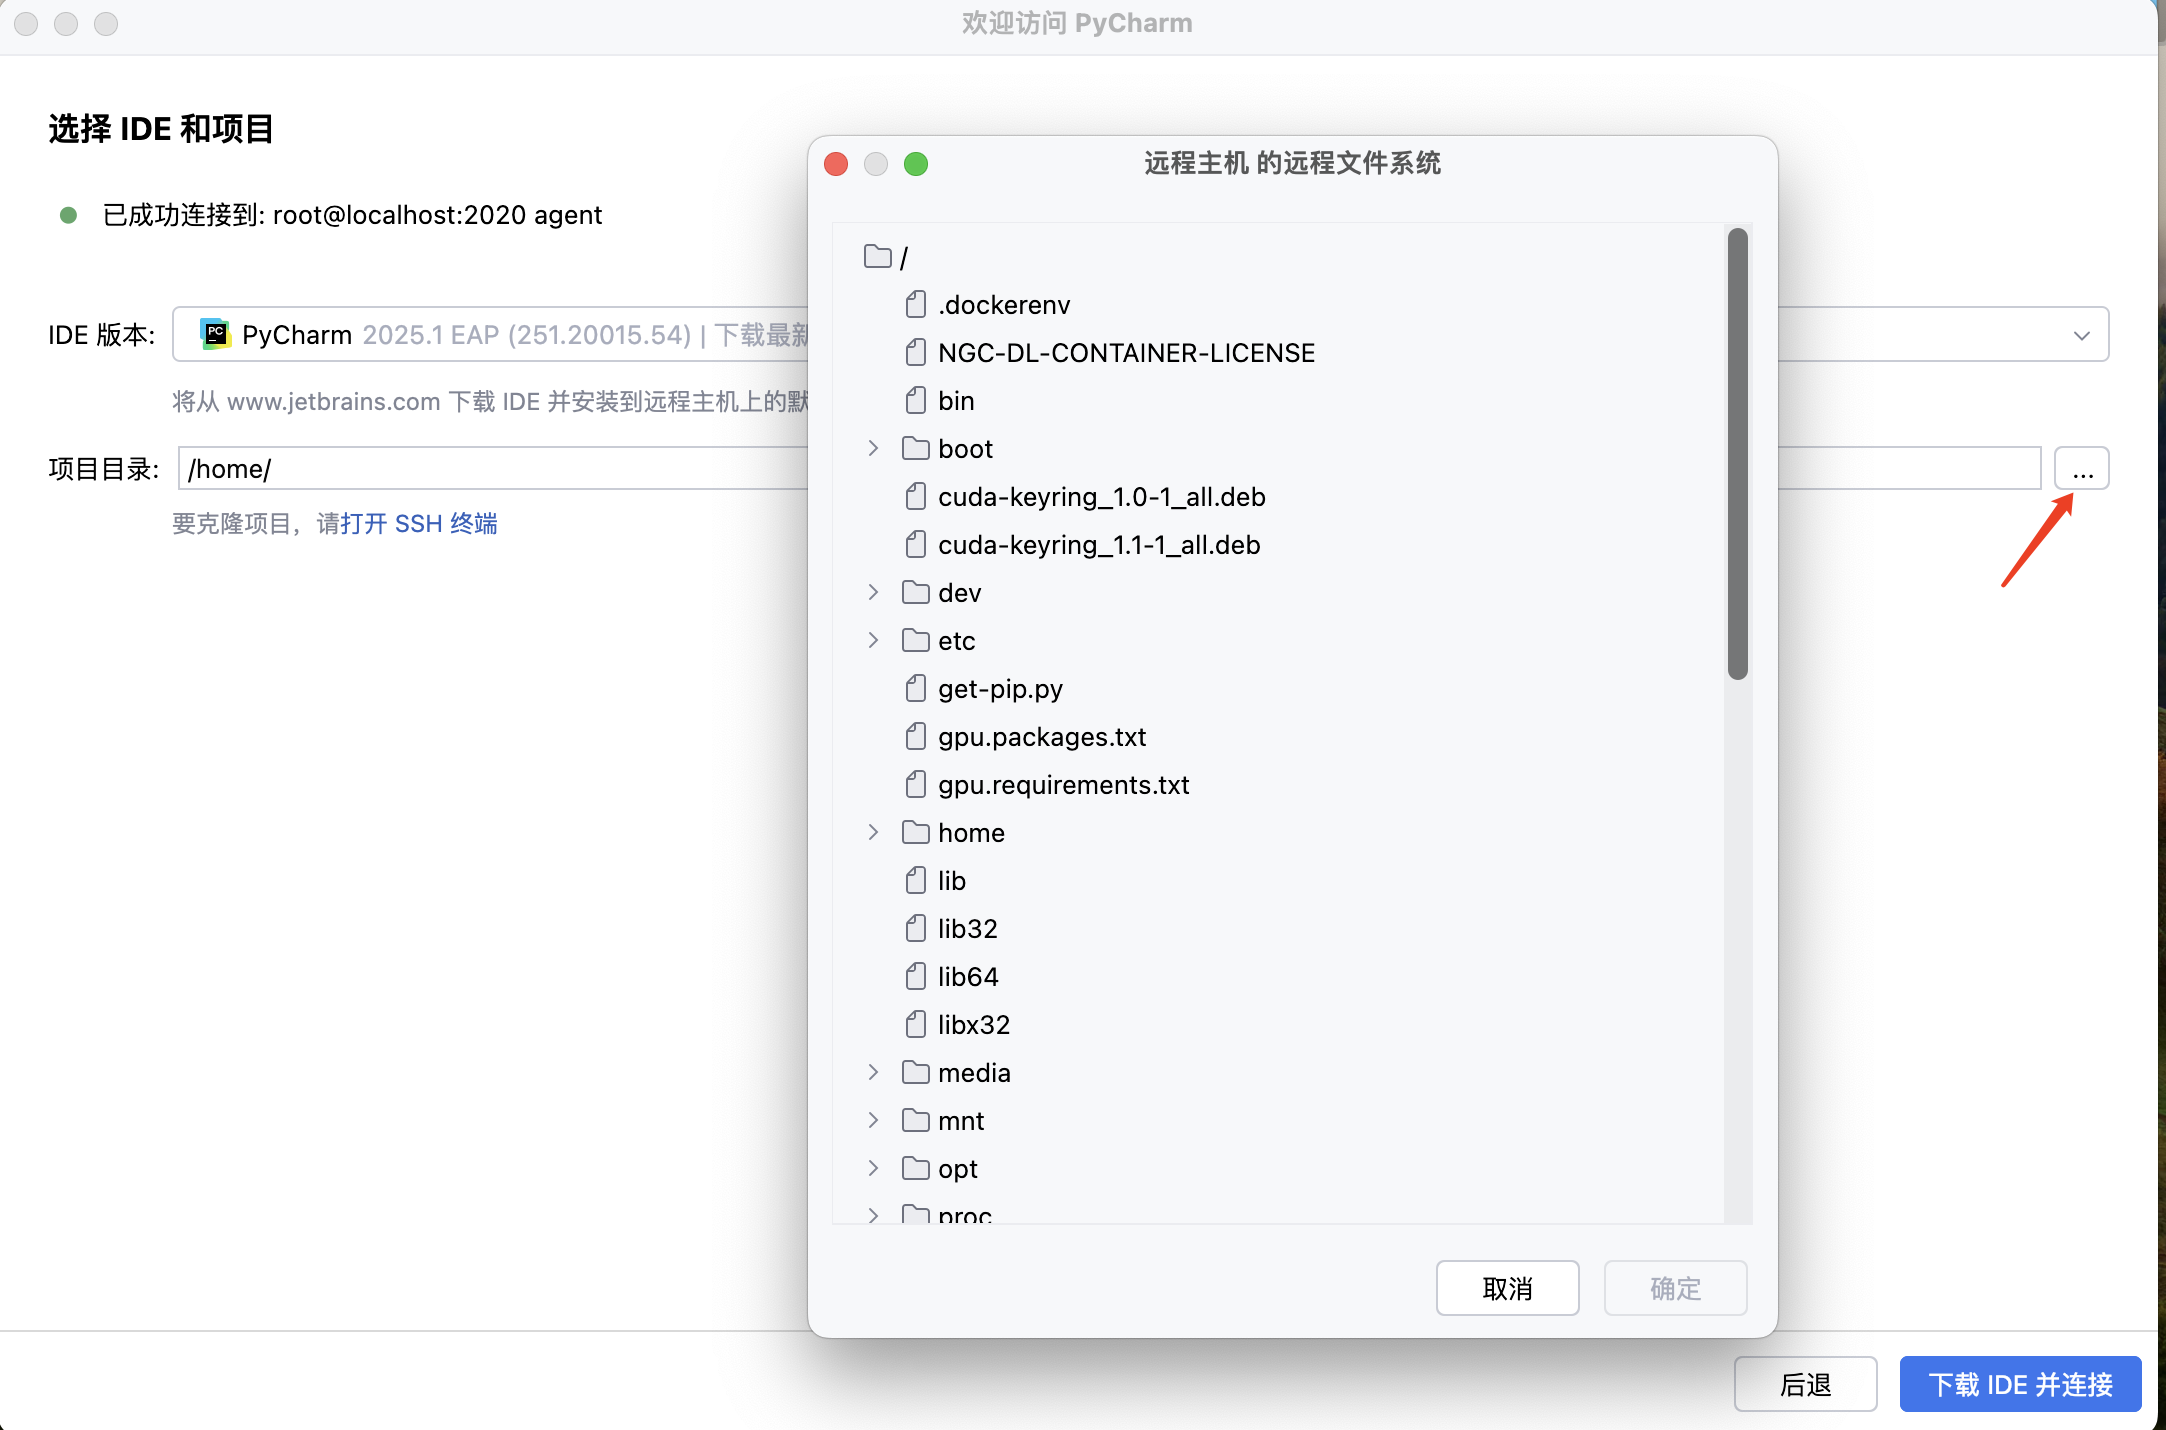Viewport: 2166px width, 1430px height.
Task: Click the get-pip.py file icon
Action: [915, 689]
